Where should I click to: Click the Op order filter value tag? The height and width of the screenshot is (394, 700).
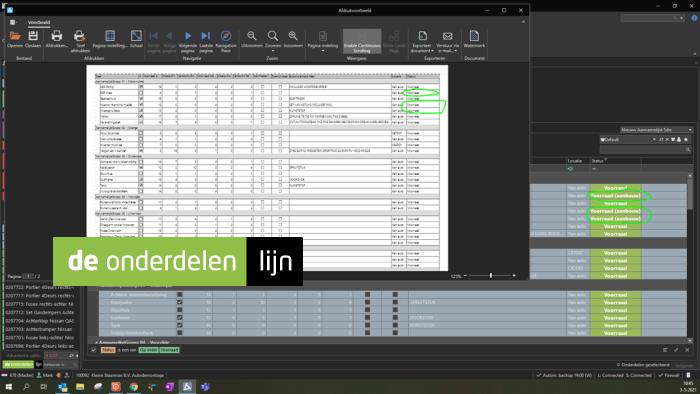click(x=149, y=350)
